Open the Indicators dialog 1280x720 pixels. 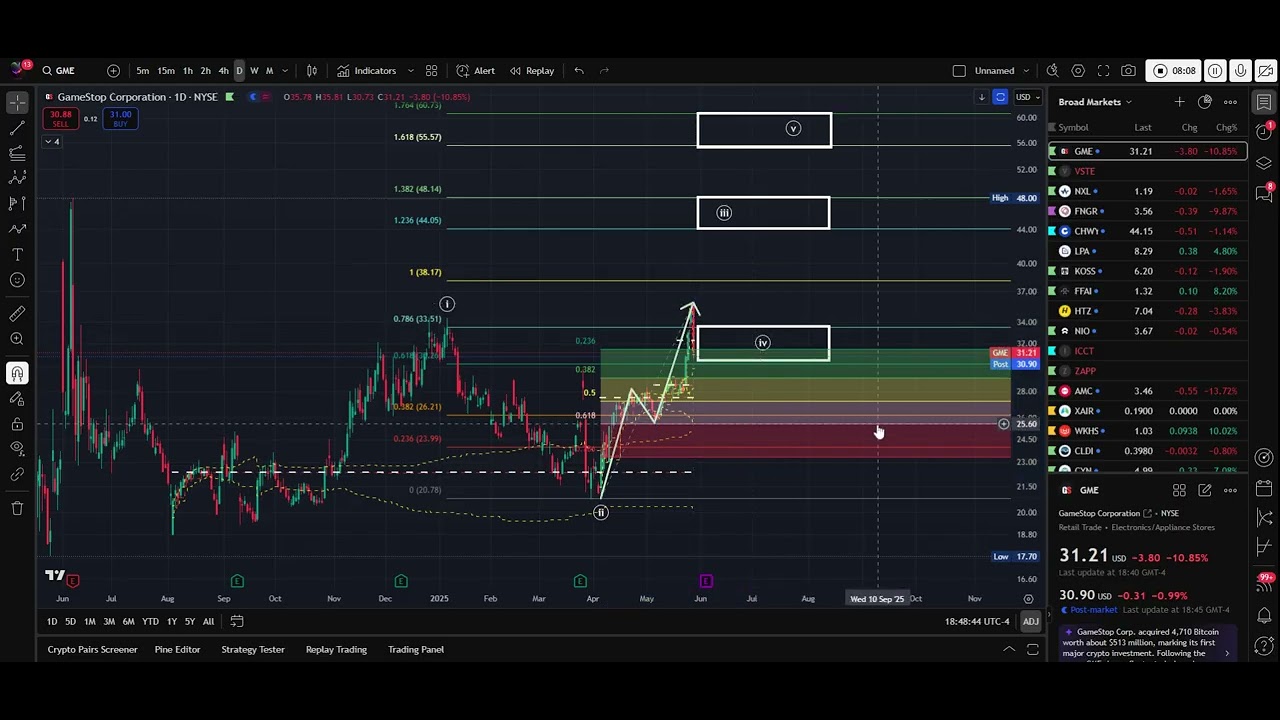click(367, 71)
